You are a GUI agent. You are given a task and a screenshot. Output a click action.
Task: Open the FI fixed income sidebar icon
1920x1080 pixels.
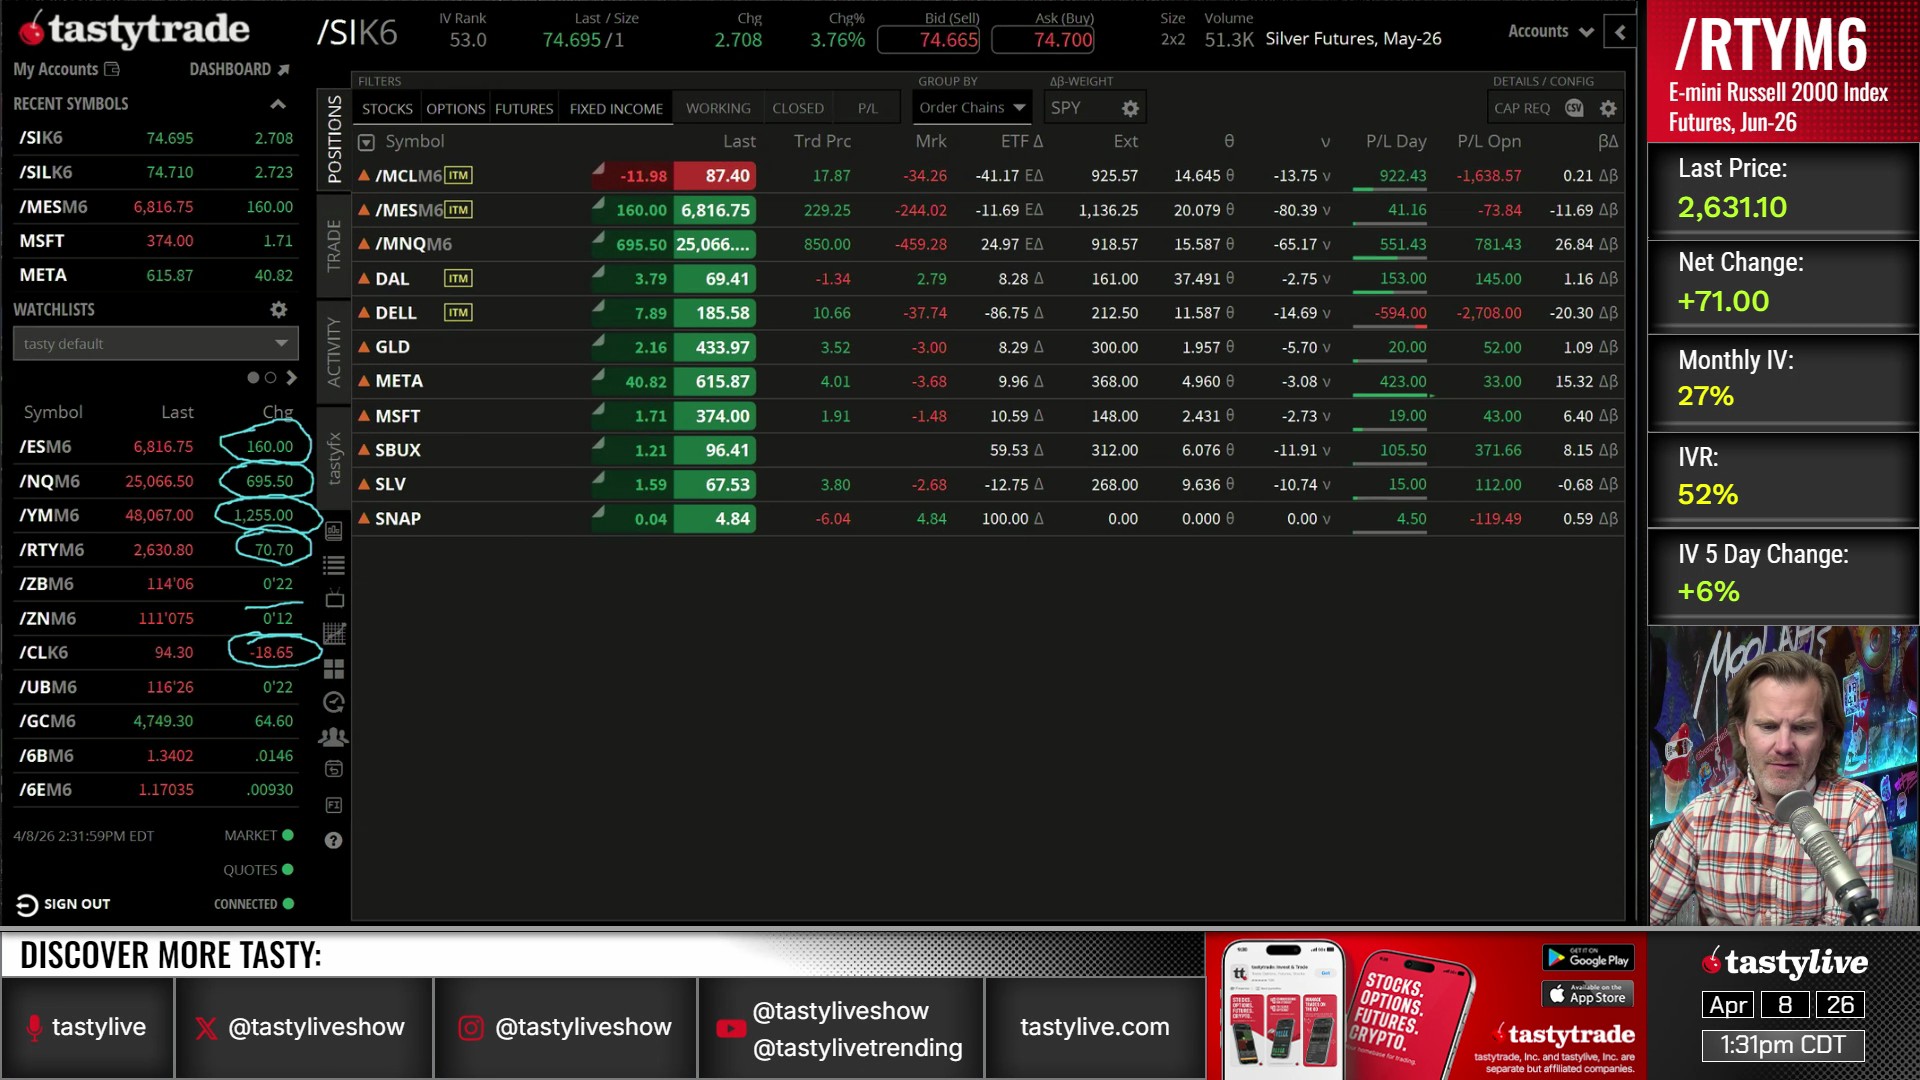click(334, 805)
